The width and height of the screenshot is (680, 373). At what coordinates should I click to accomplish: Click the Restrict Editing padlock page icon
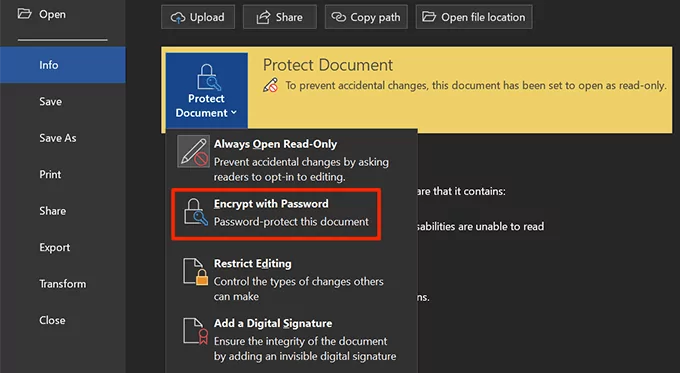coord(195,272)
